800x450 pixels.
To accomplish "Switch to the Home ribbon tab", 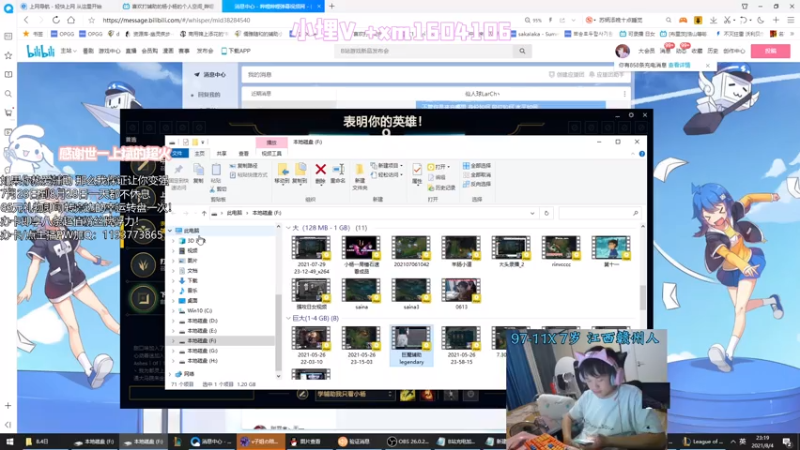I will (199, 154).
